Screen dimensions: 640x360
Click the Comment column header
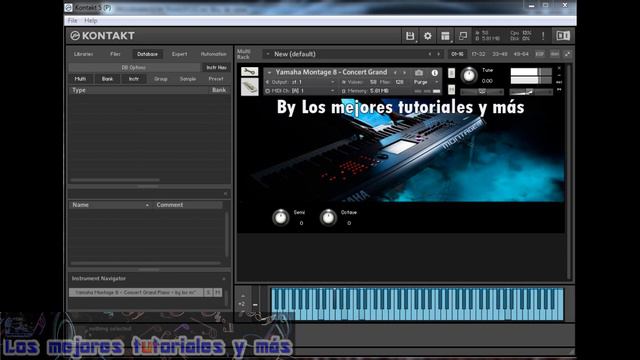click(188, 205)
